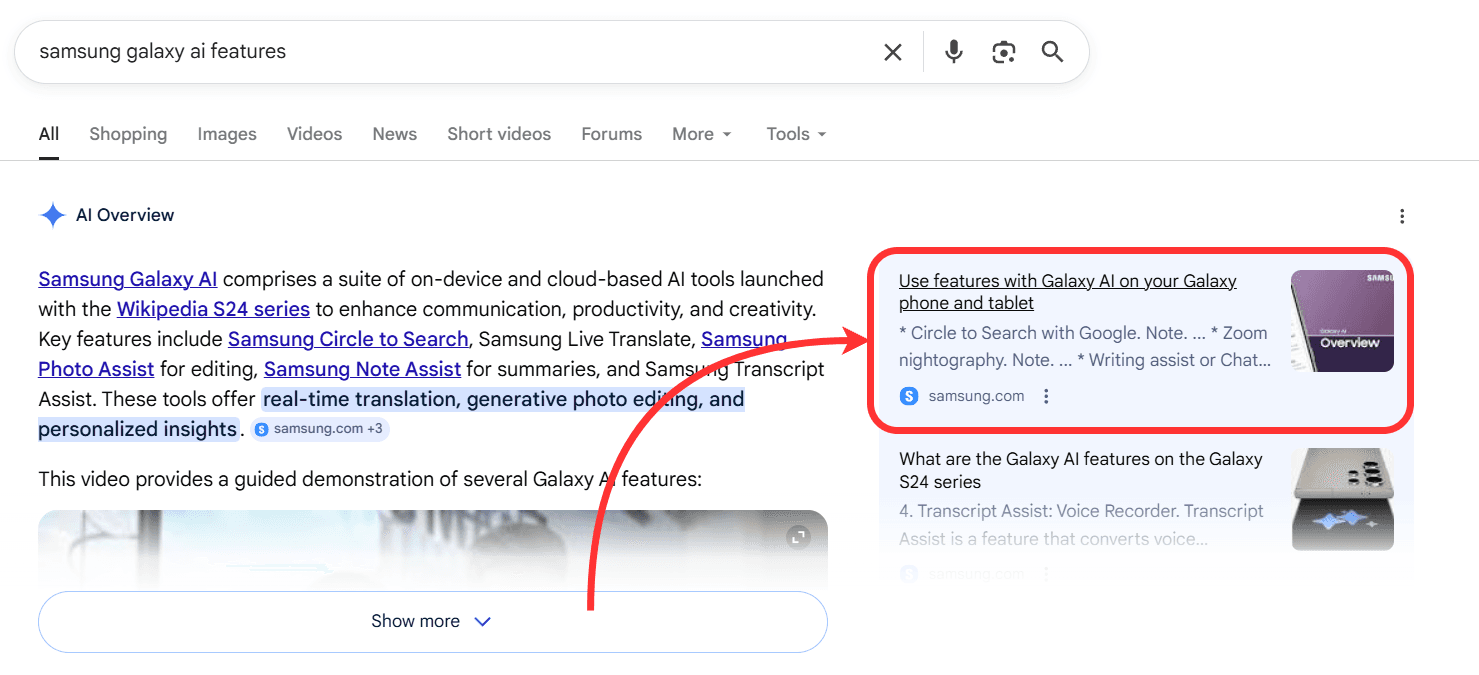Run the search with the magnifier icon
The height and width of the screenshot is (675, 1479).
point(1052,51)
